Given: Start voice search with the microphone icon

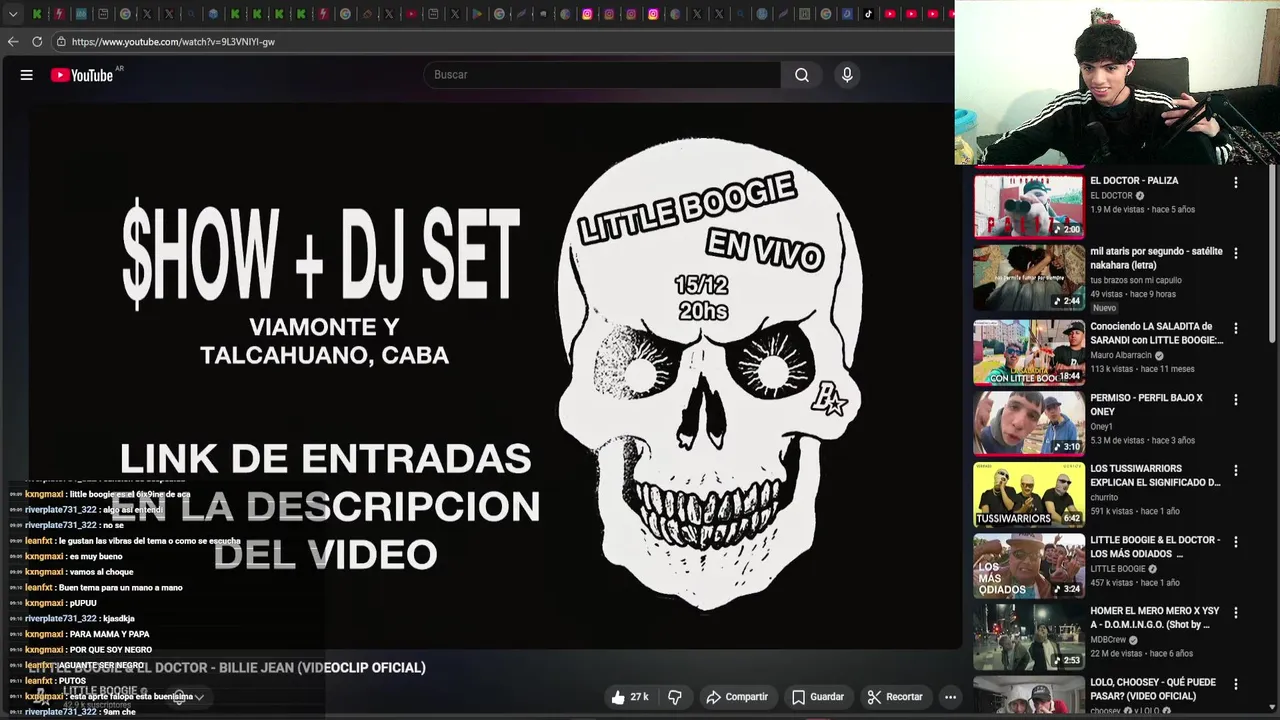Looking at the screenshot, I should (x=847, y=75).
